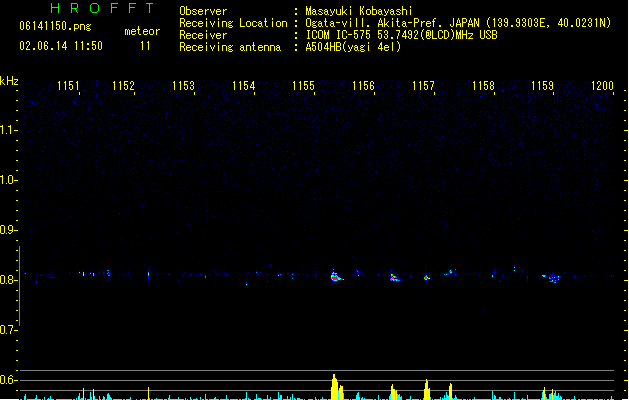Click the 'Observer' field label
Viewport: 629px width, 400px height.
tap(203, 11)
